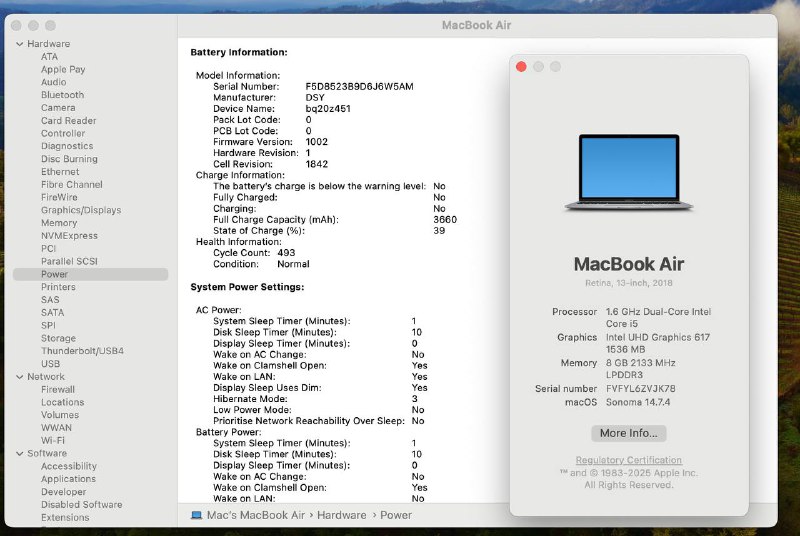
Task: Select Locations under Network
Action: coord(62,402)
